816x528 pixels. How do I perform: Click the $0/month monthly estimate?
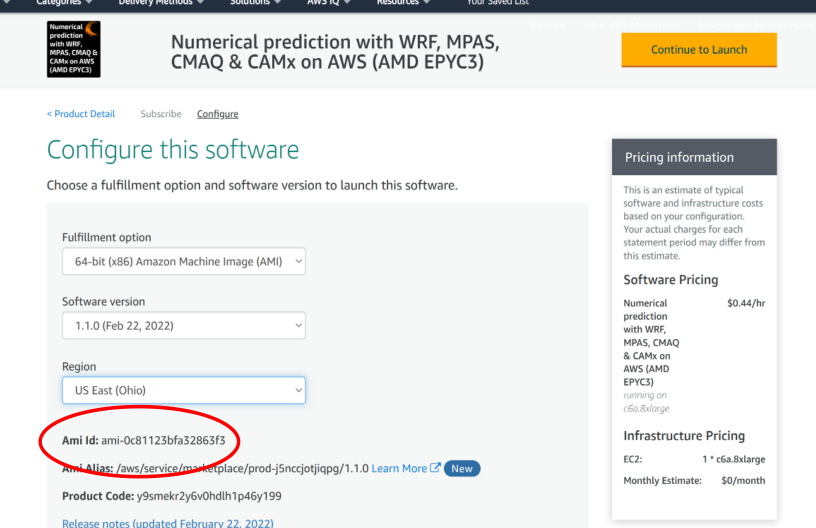(743, 481)
